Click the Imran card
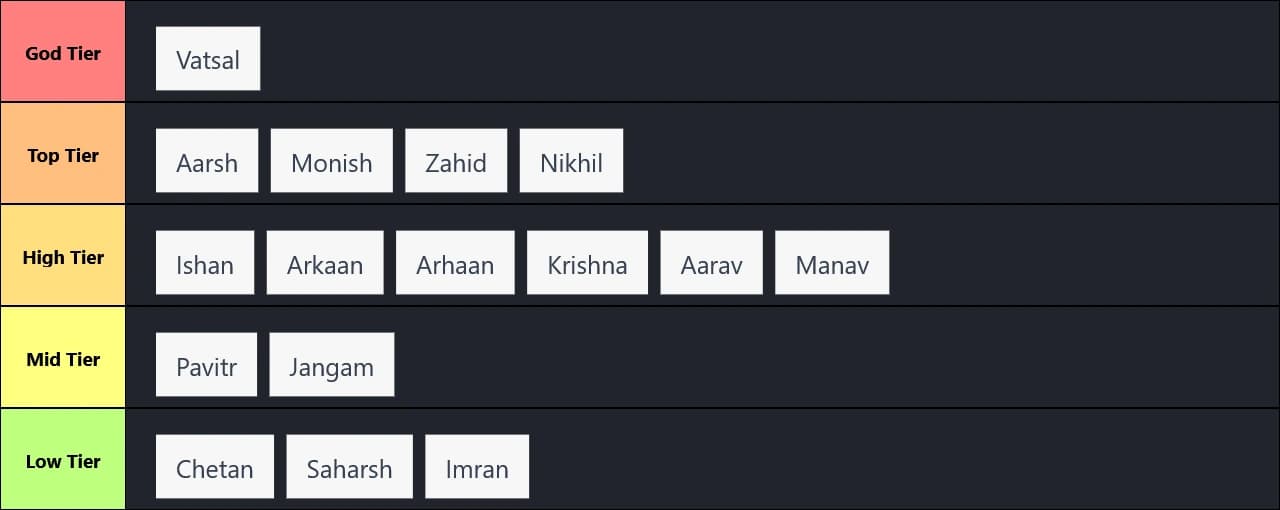Screen dimensions: 1280x510 (477, 467)
